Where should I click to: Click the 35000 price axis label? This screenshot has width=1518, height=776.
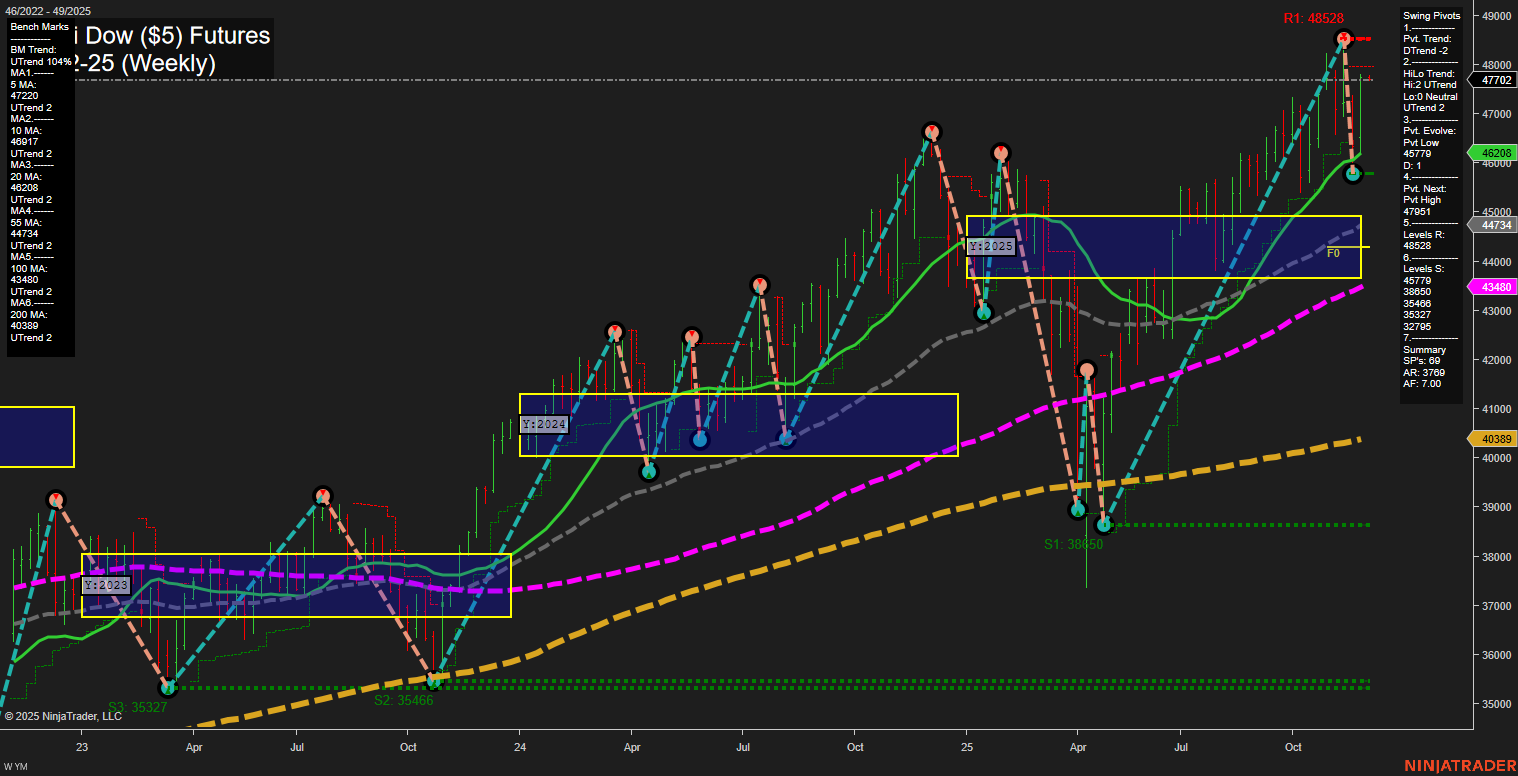[1496, 704]
